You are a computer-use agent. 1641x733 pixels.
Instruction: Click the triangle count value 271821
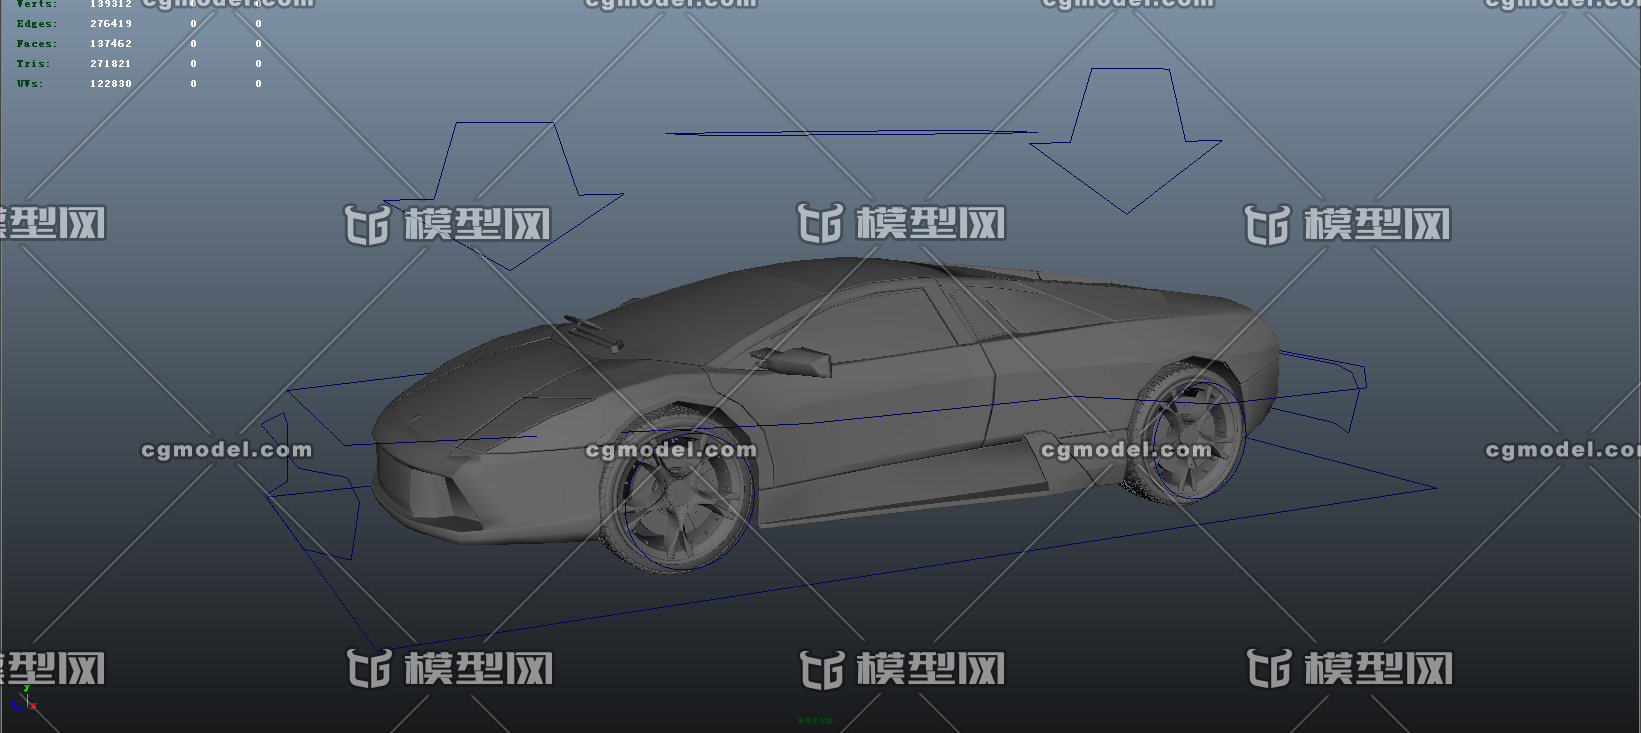coord(110,64)
